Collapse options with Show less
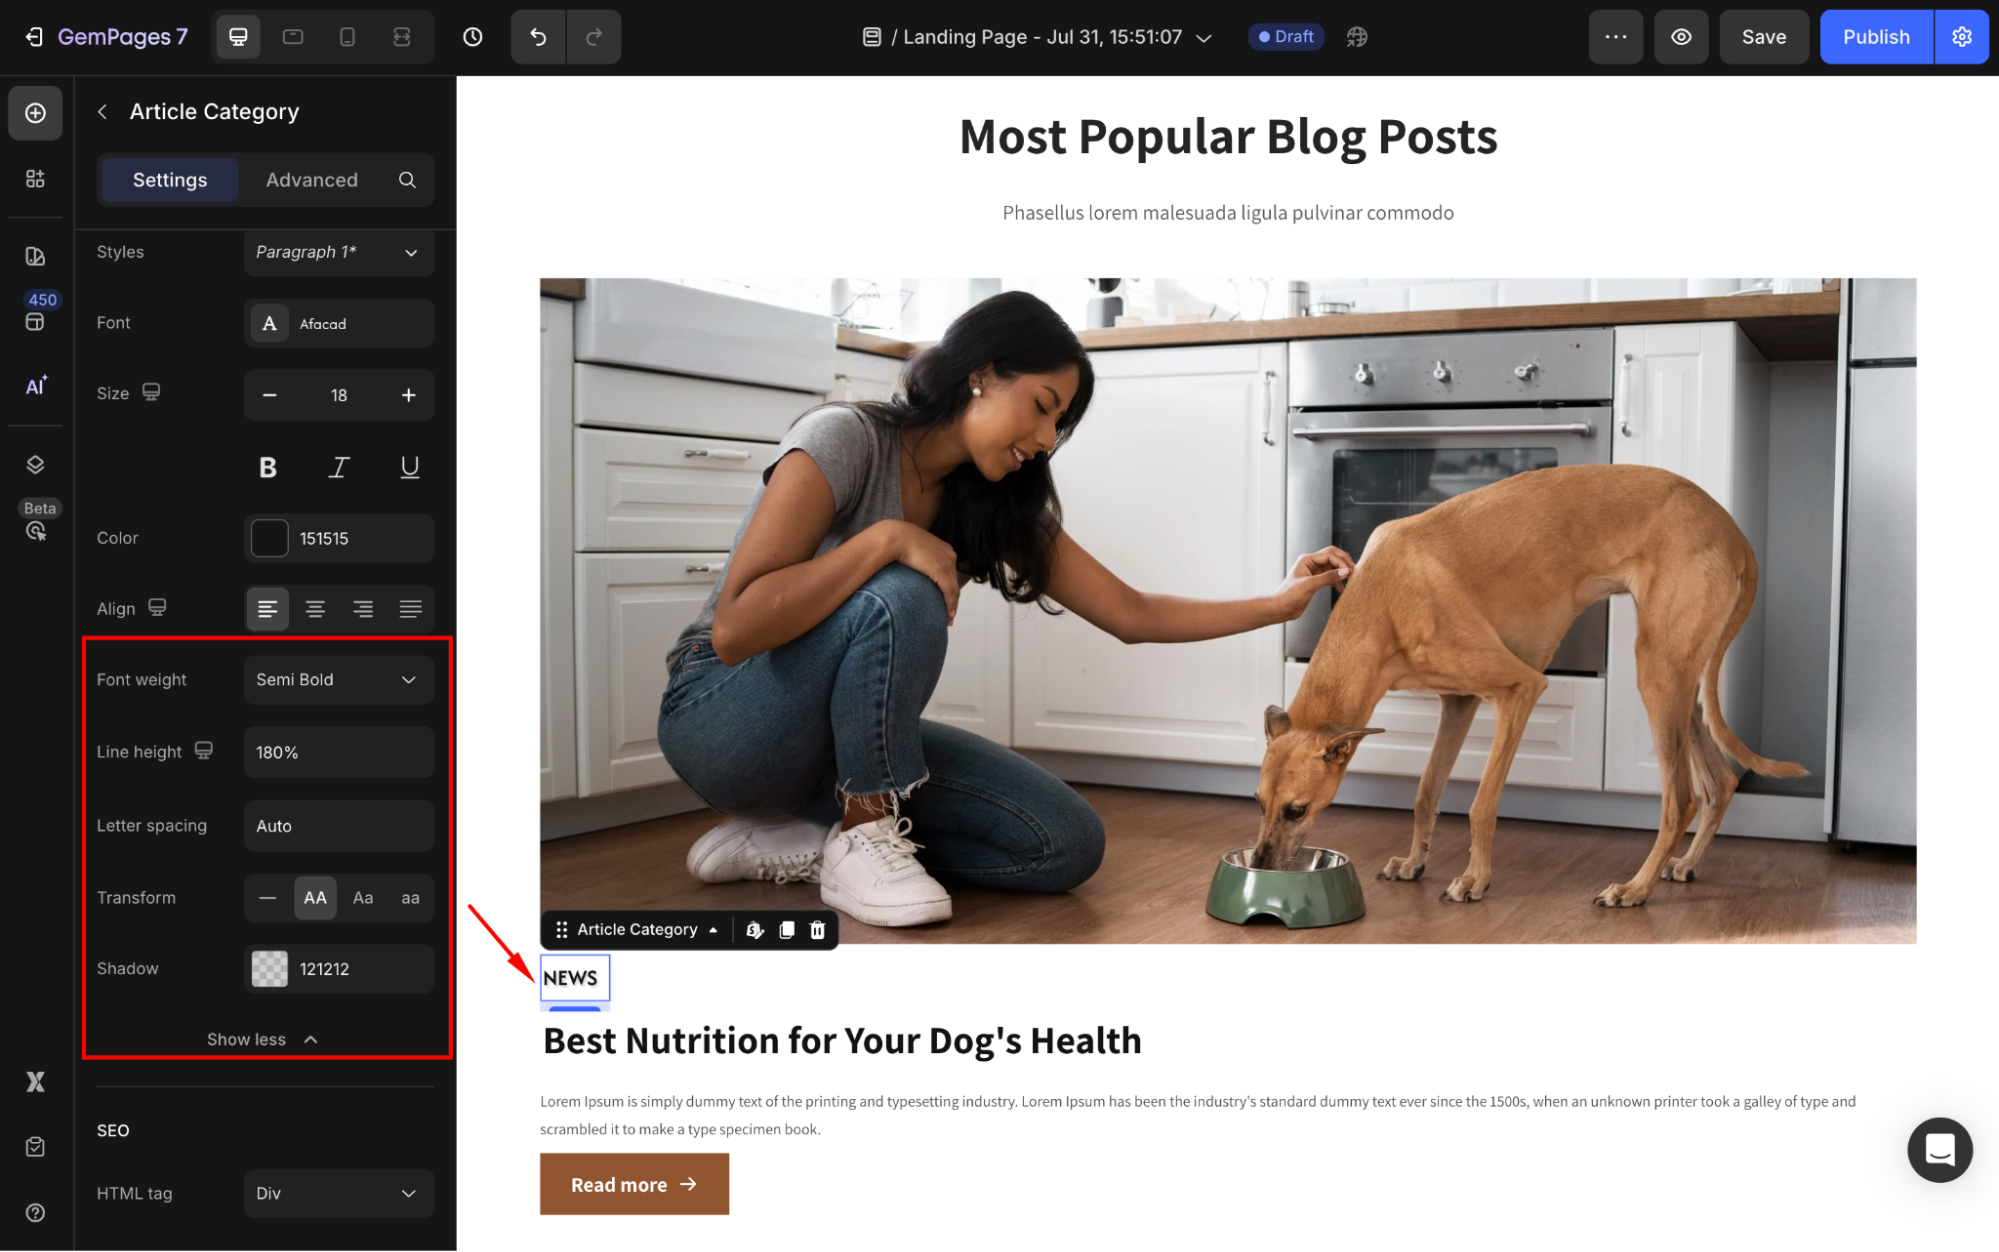The height and width of the screenshot is (1252, 1999). coord(262,1040)
